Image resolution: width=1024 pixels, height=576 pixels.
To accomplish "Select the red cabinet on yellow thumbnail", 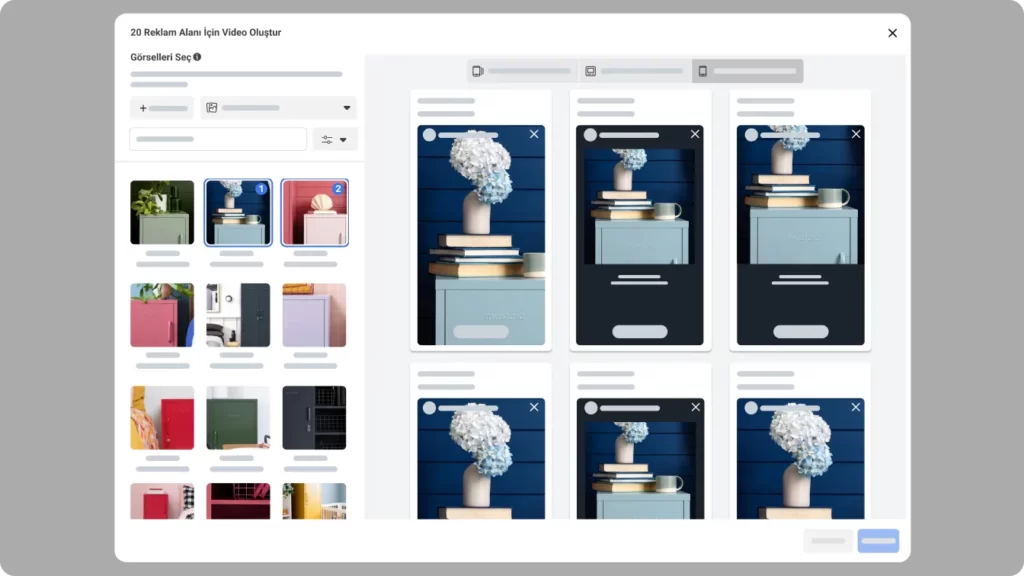I will pyautogui.click(x=162, y=417).
